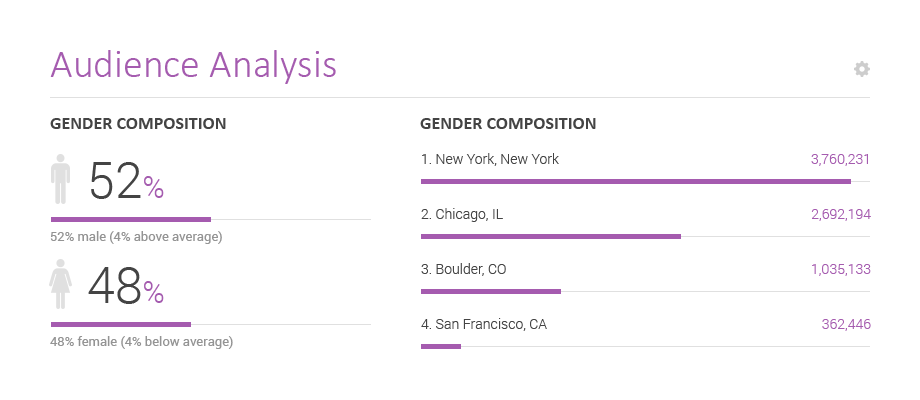This screenshot has height=400, width=920.
Task: Open the settings gear icon
Action: point(861,69)
